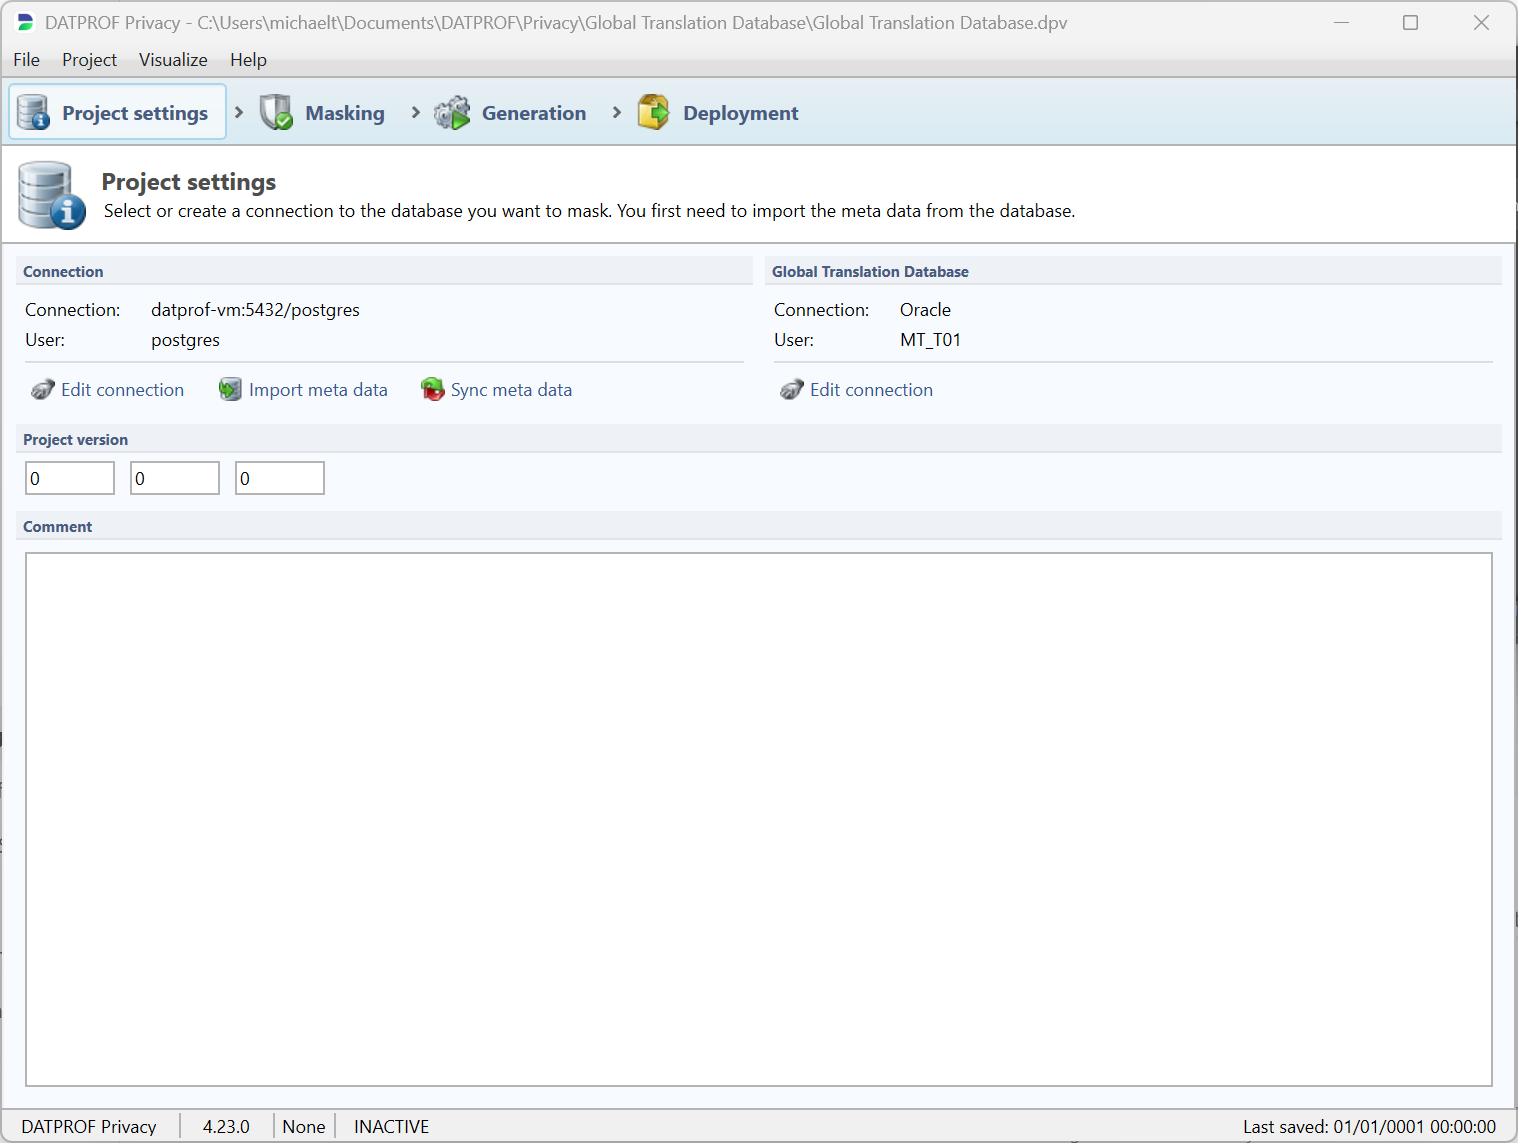Click the MT_T01 user value

(x=930, y=340)
